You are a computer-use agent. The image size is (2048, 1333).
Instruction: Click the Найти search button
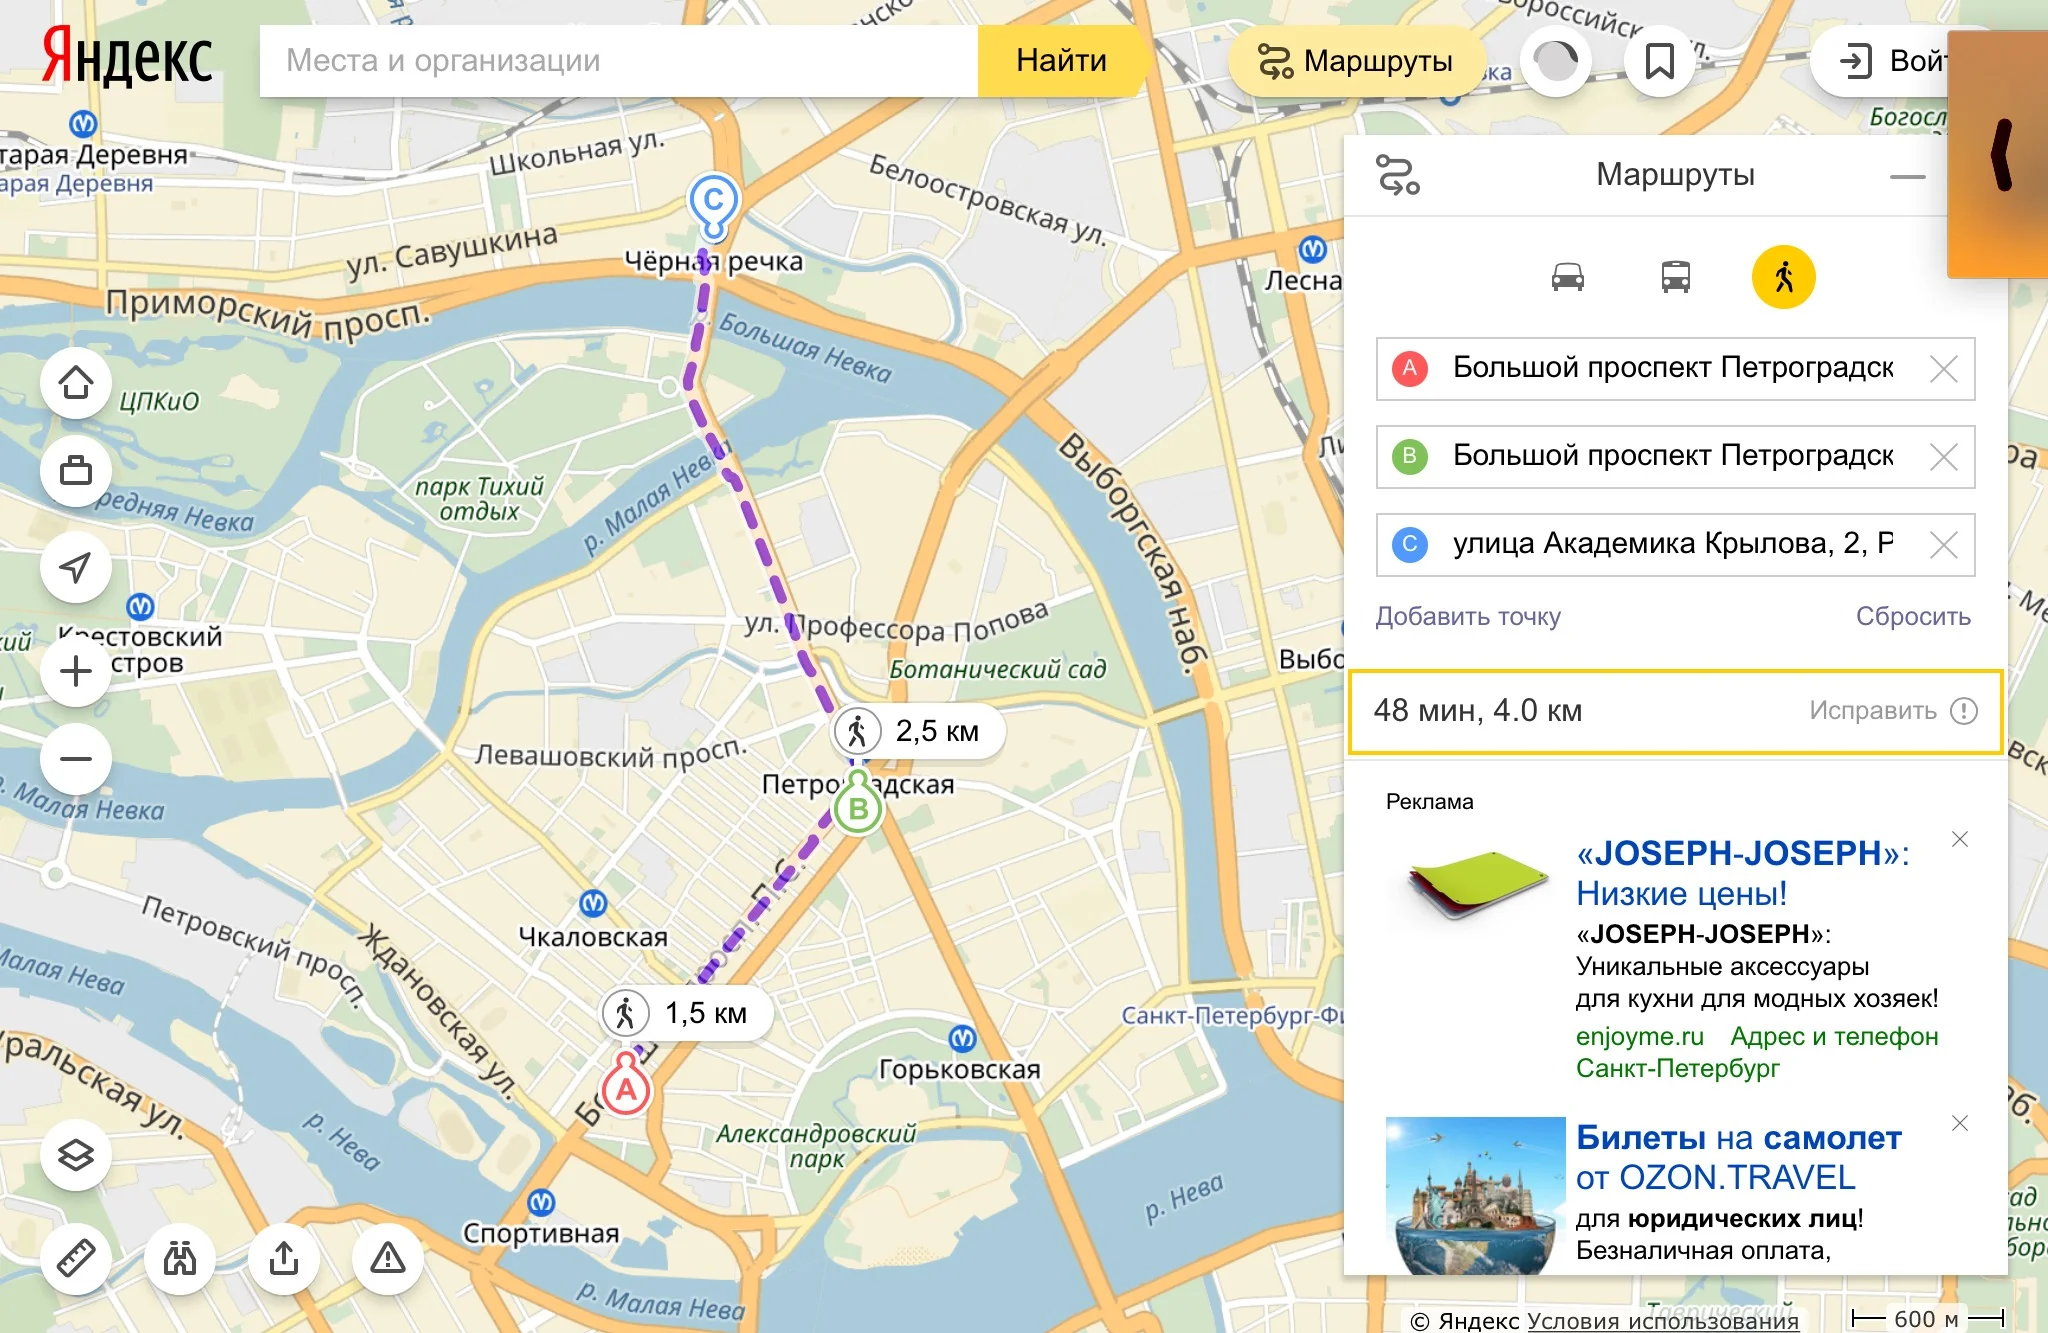pos(1061,61)
